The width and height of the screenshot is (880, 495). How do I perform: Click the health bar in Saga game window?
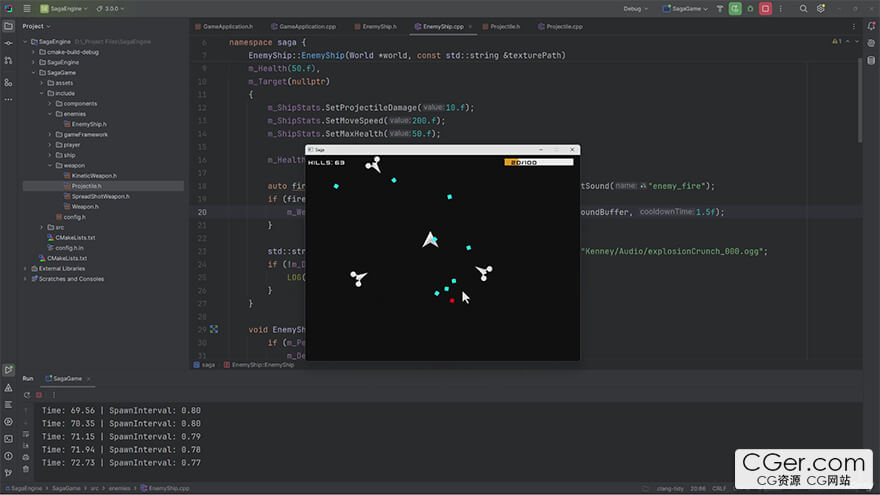click(539, 162)
